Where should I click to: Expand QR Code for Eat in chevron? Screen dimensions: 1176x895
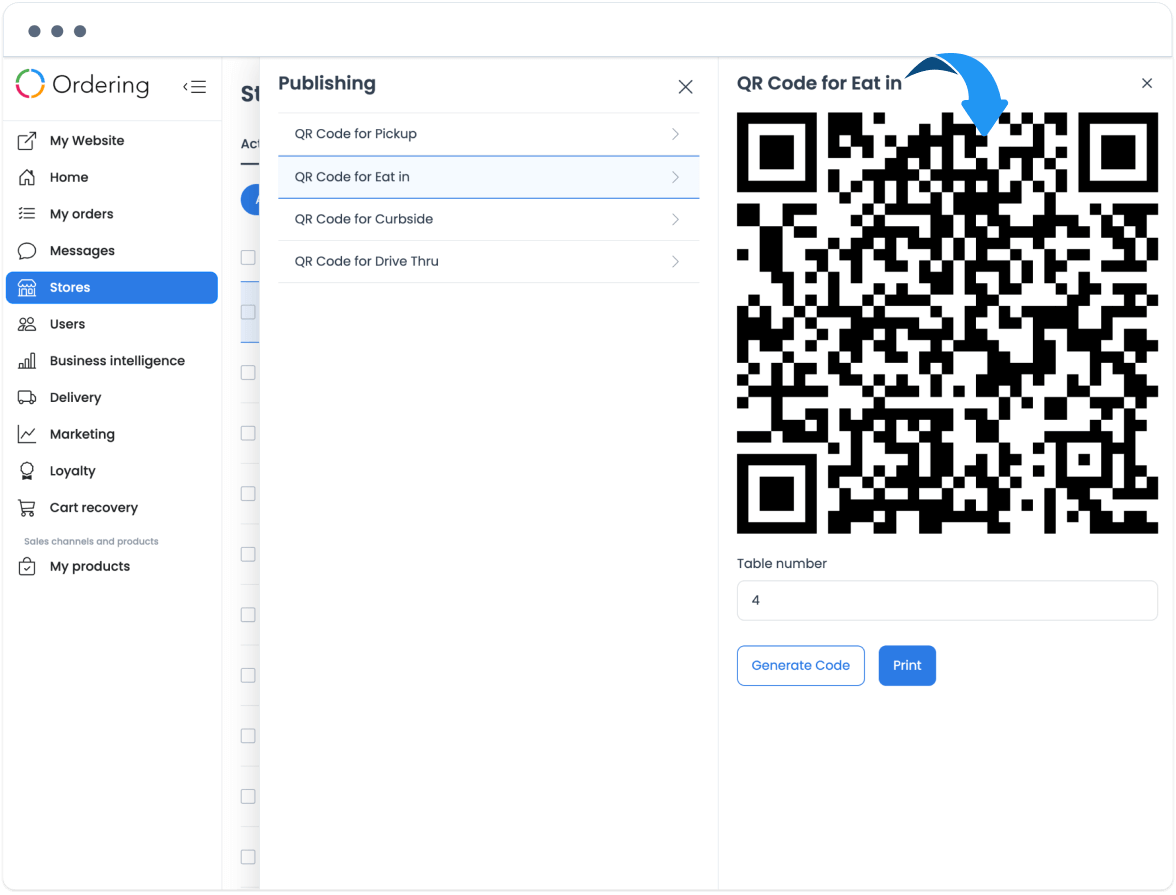tap(675, 177)
